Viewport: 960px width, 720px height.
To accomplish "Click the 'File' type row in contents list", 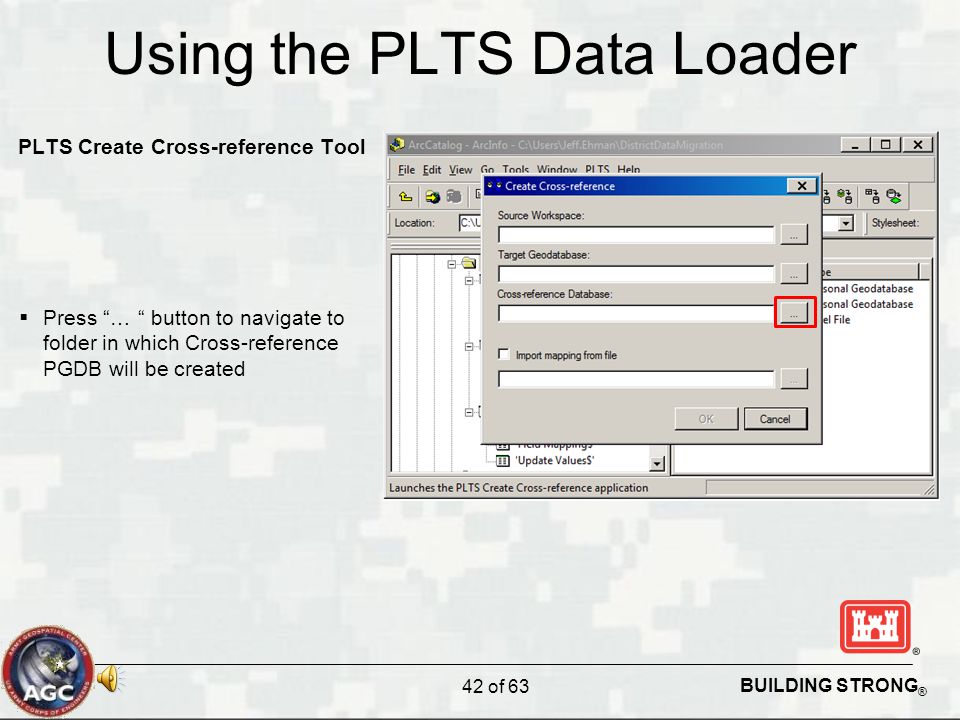I will point(836,320).
